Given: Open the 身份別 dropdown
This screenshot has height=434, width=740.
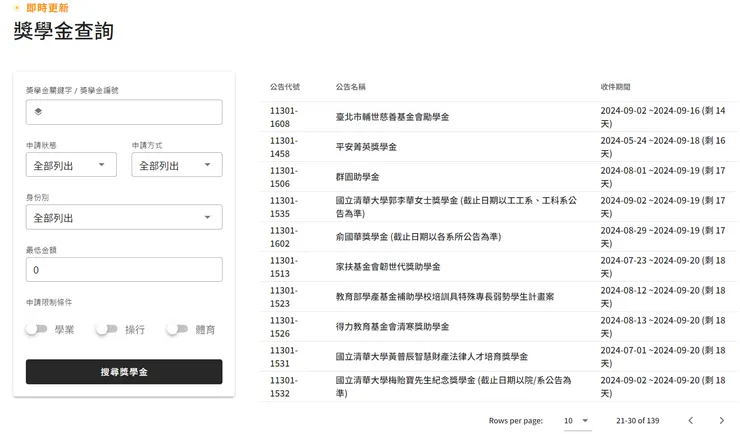Looking at the screenshot, I should (124, 217).
